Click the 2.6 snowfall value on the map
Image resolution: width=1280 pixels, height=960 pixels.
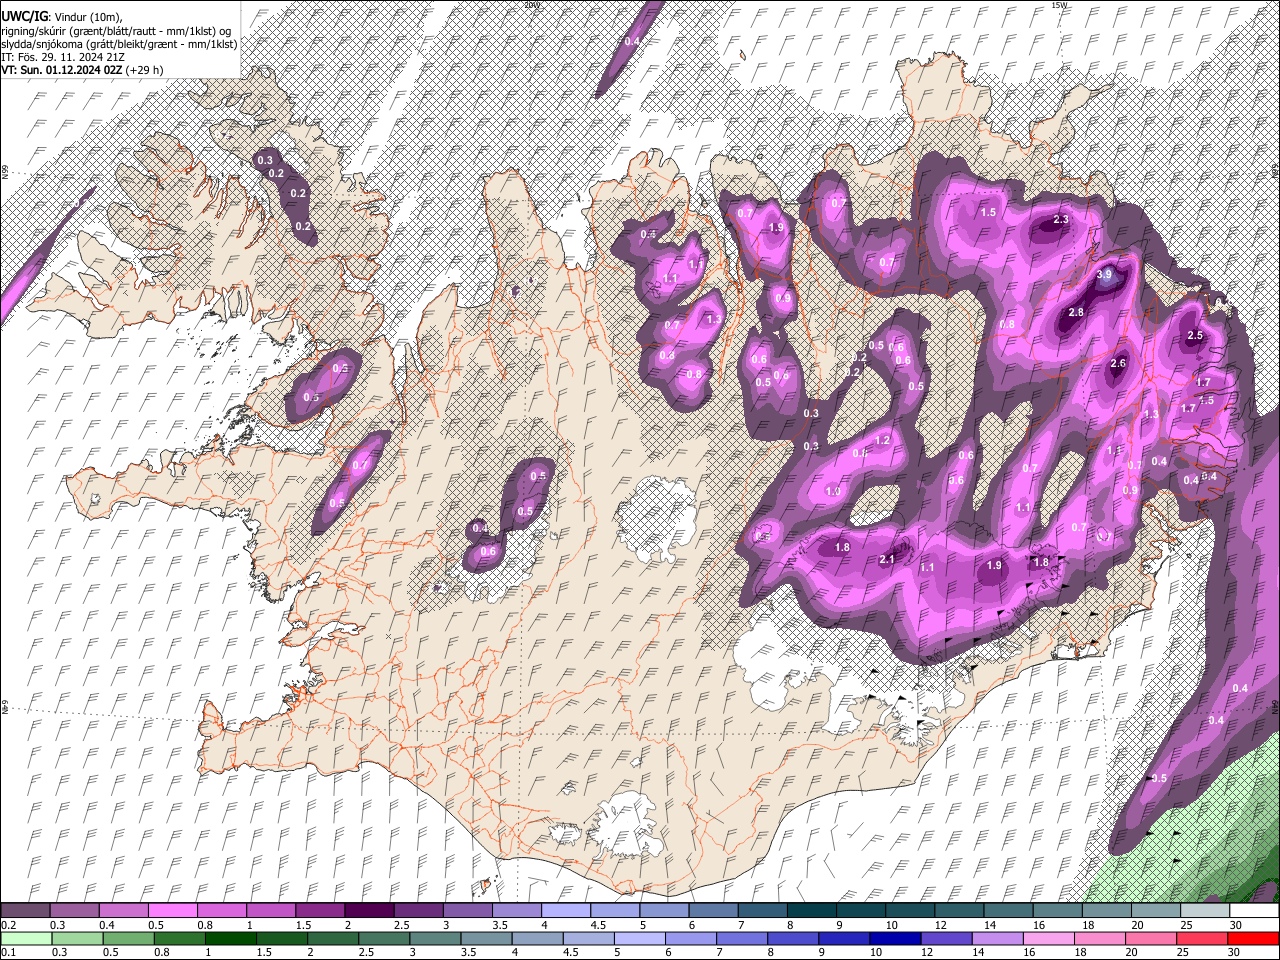[1118, 364]
